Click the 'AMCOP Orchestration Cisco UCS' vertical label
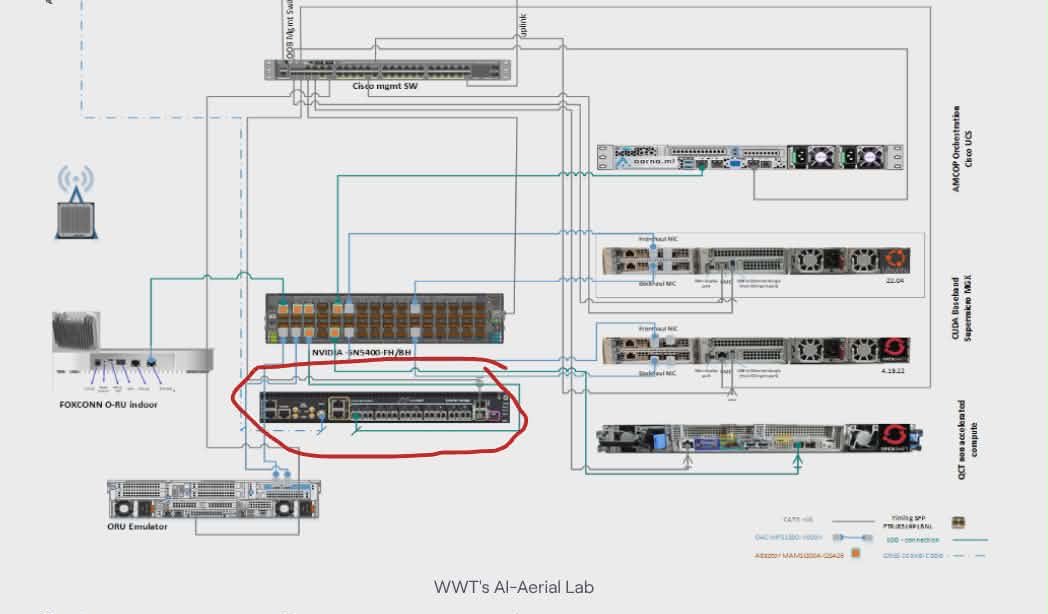 962,148
